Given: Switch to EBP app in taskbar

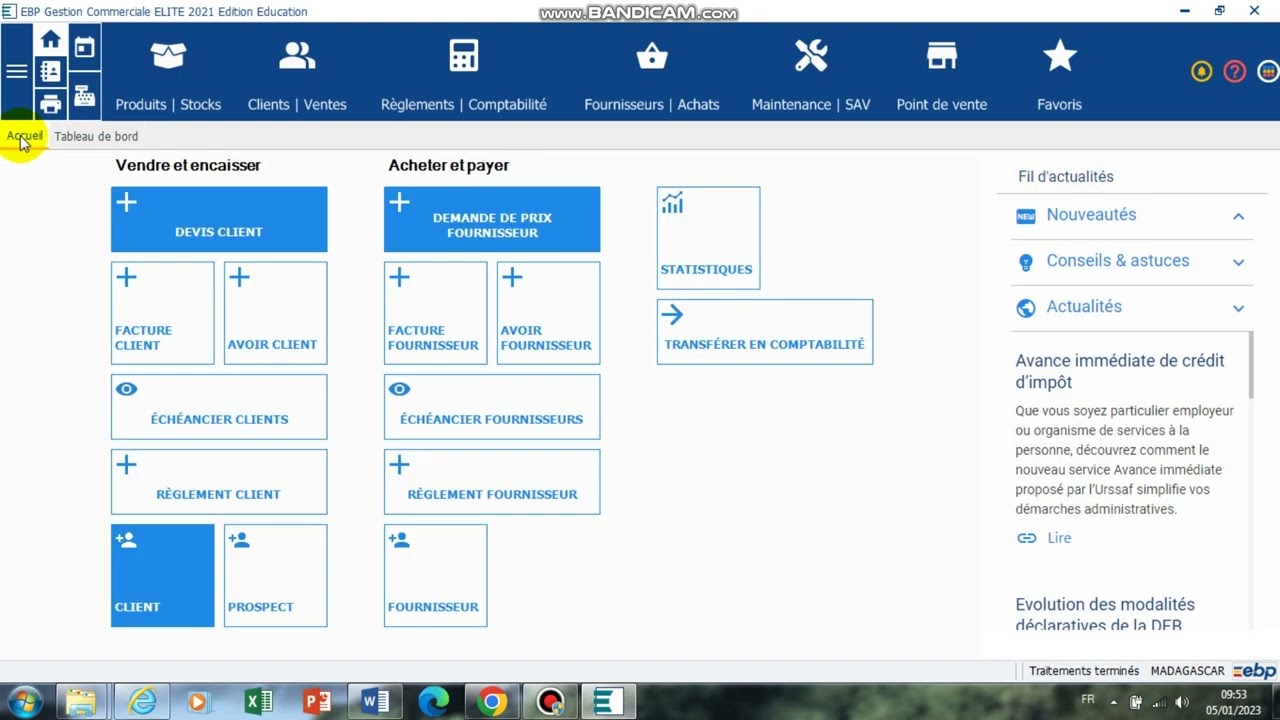Looking at the screenshot, I should (608, 702).
